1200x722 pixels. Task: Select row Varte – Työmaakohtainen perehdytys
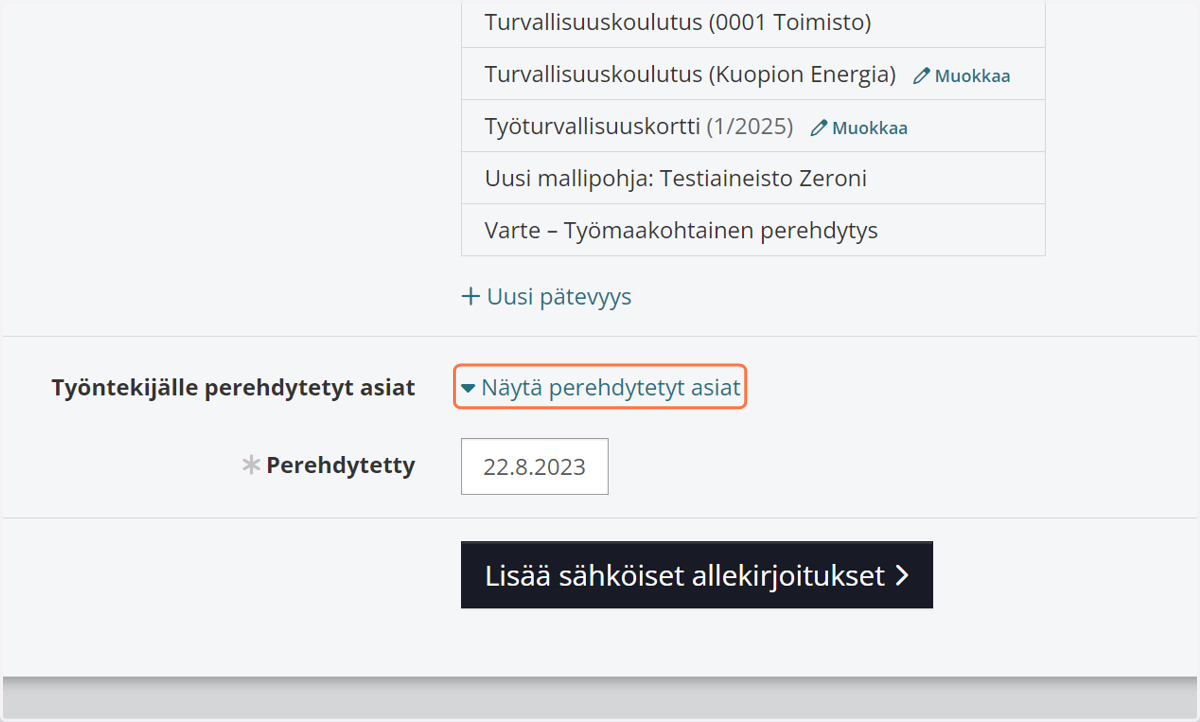[x=753, y=231]
